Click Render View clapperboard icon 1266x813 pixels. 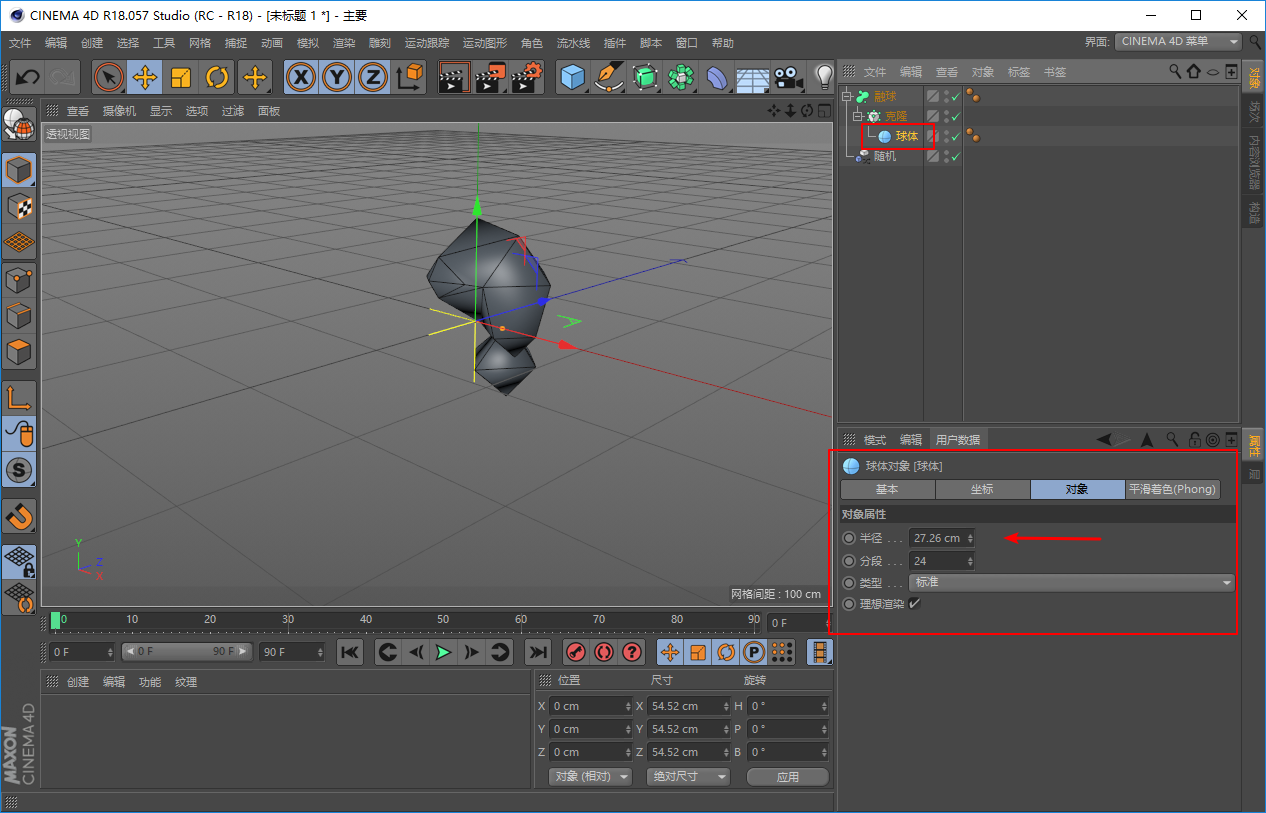[454, 77]
